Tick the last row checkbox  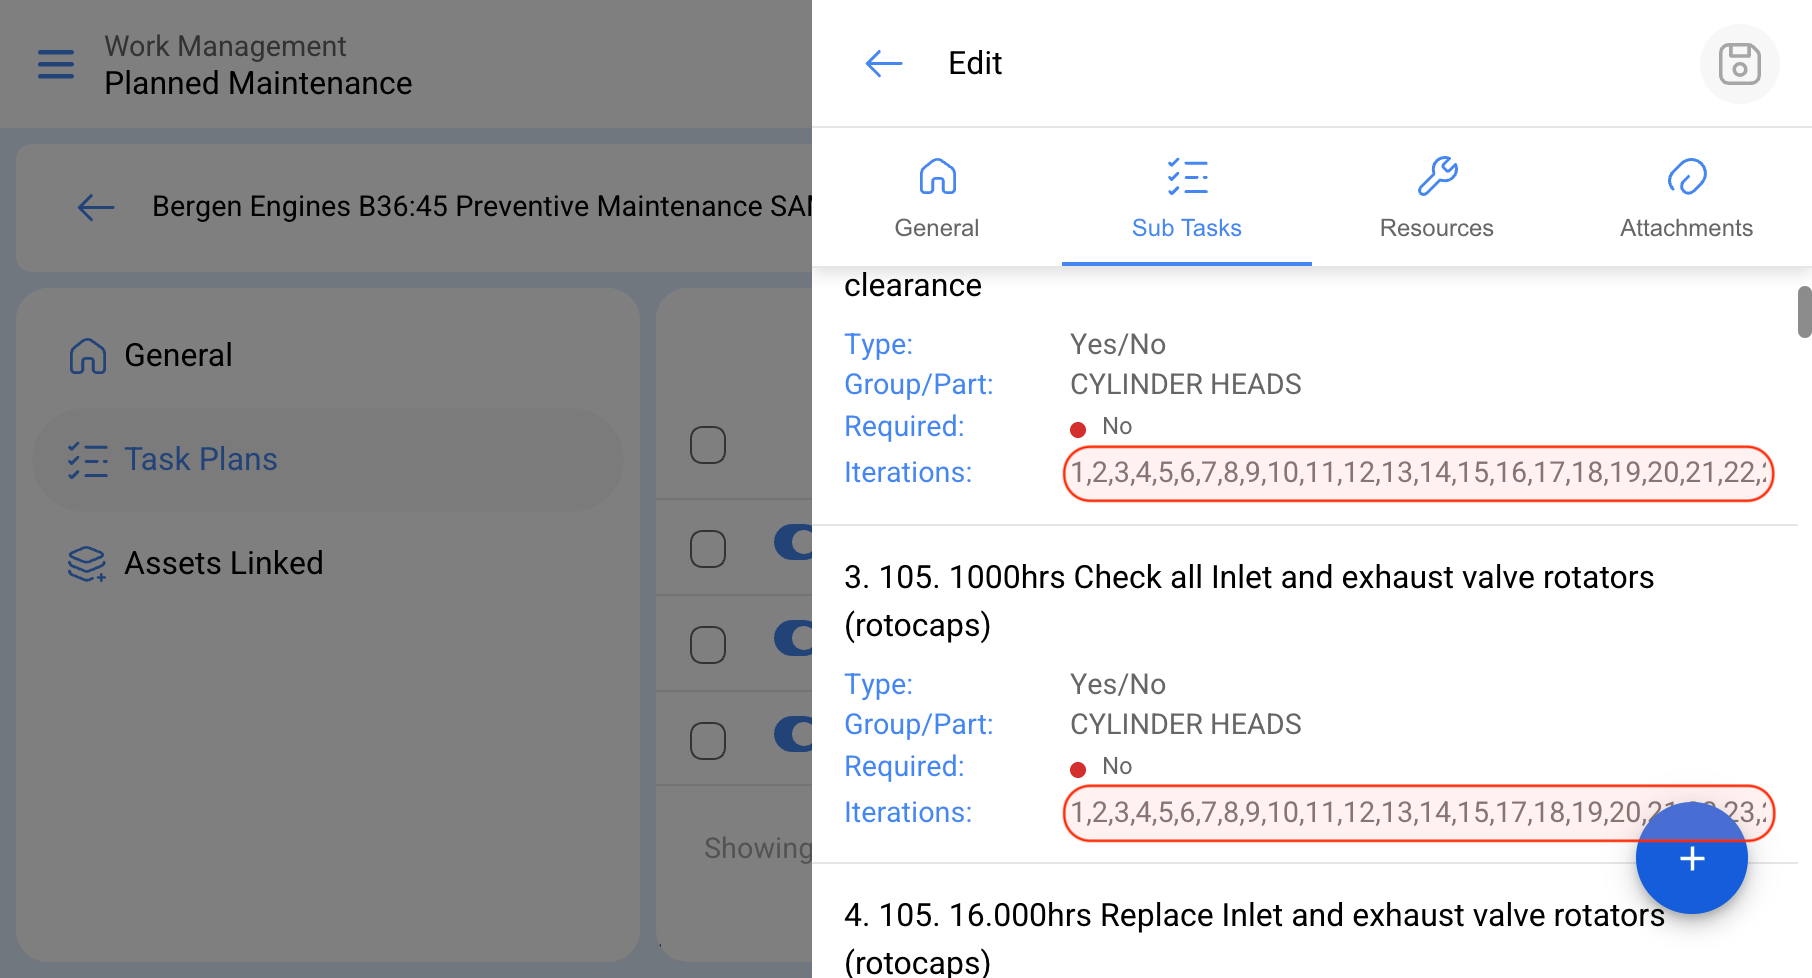tap(708, 741)
